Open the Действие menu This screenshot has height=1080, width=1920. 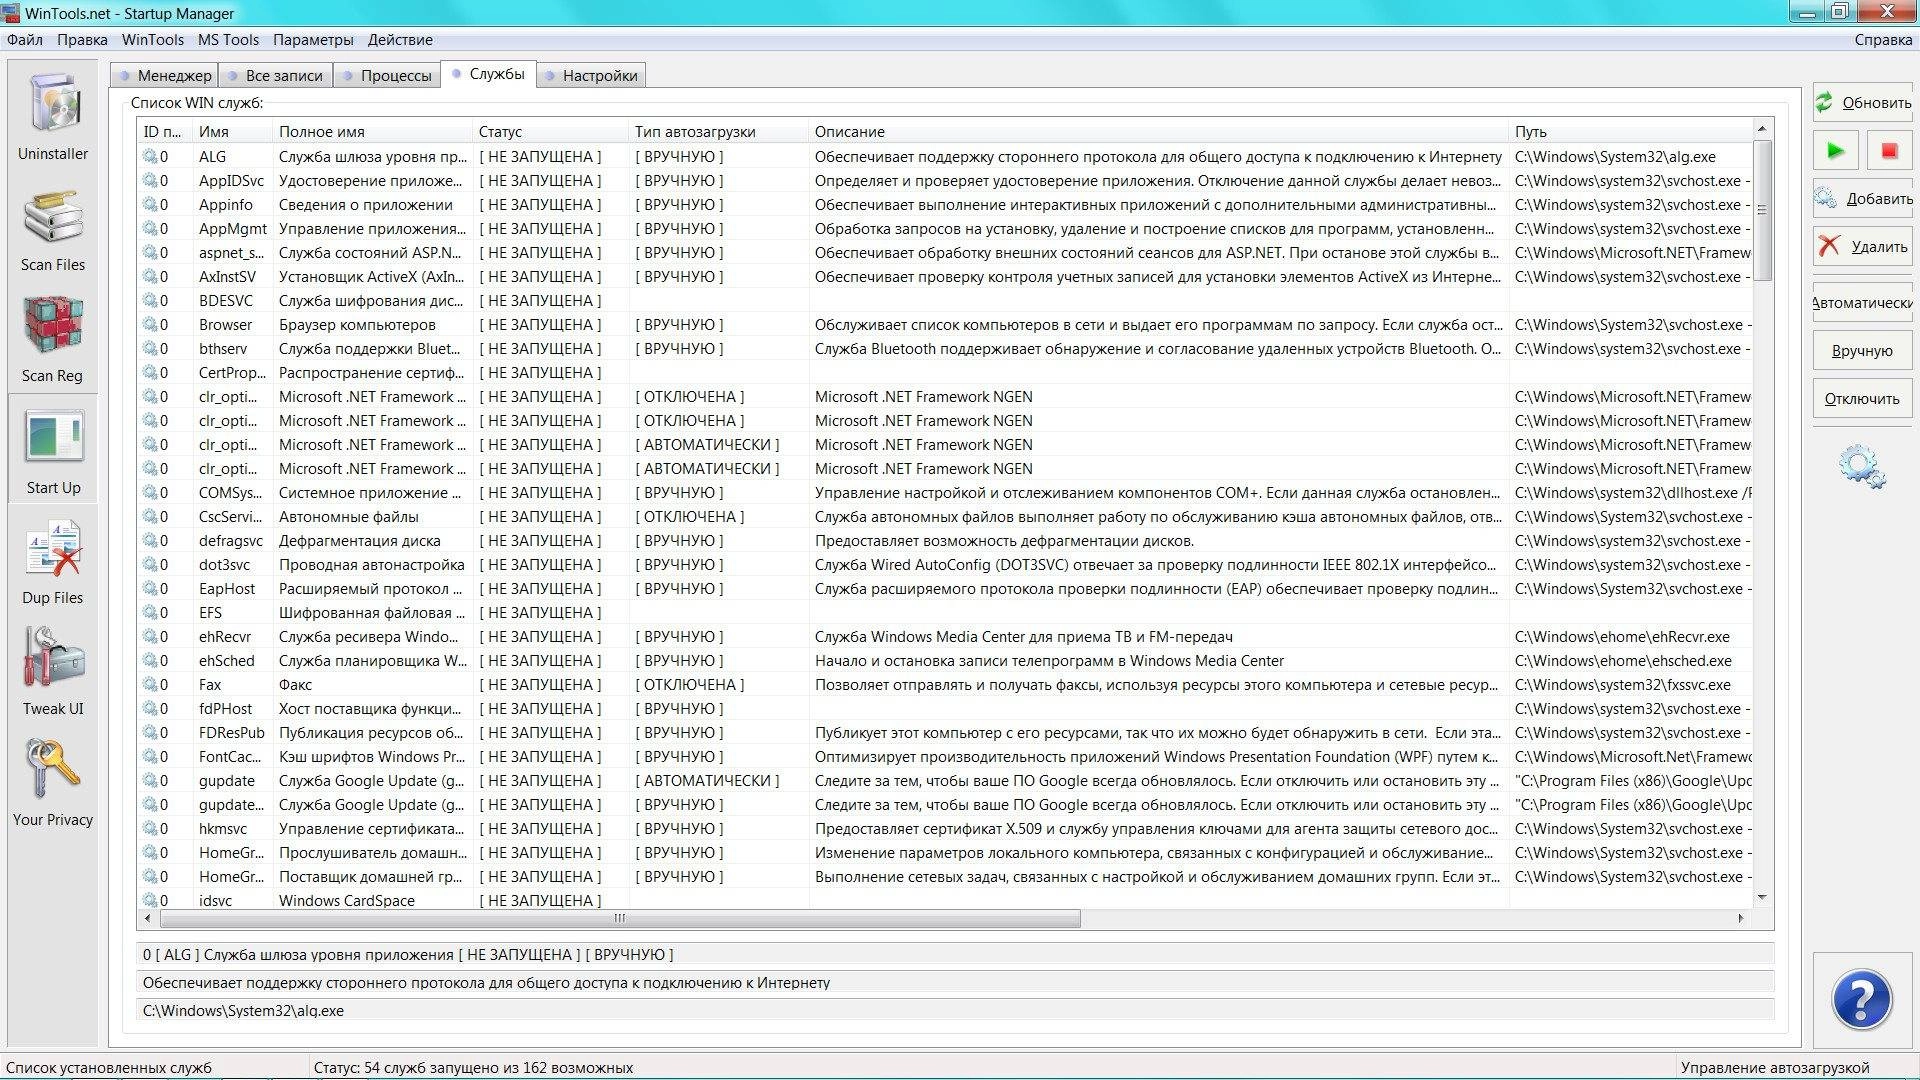[x=400, y=40]
